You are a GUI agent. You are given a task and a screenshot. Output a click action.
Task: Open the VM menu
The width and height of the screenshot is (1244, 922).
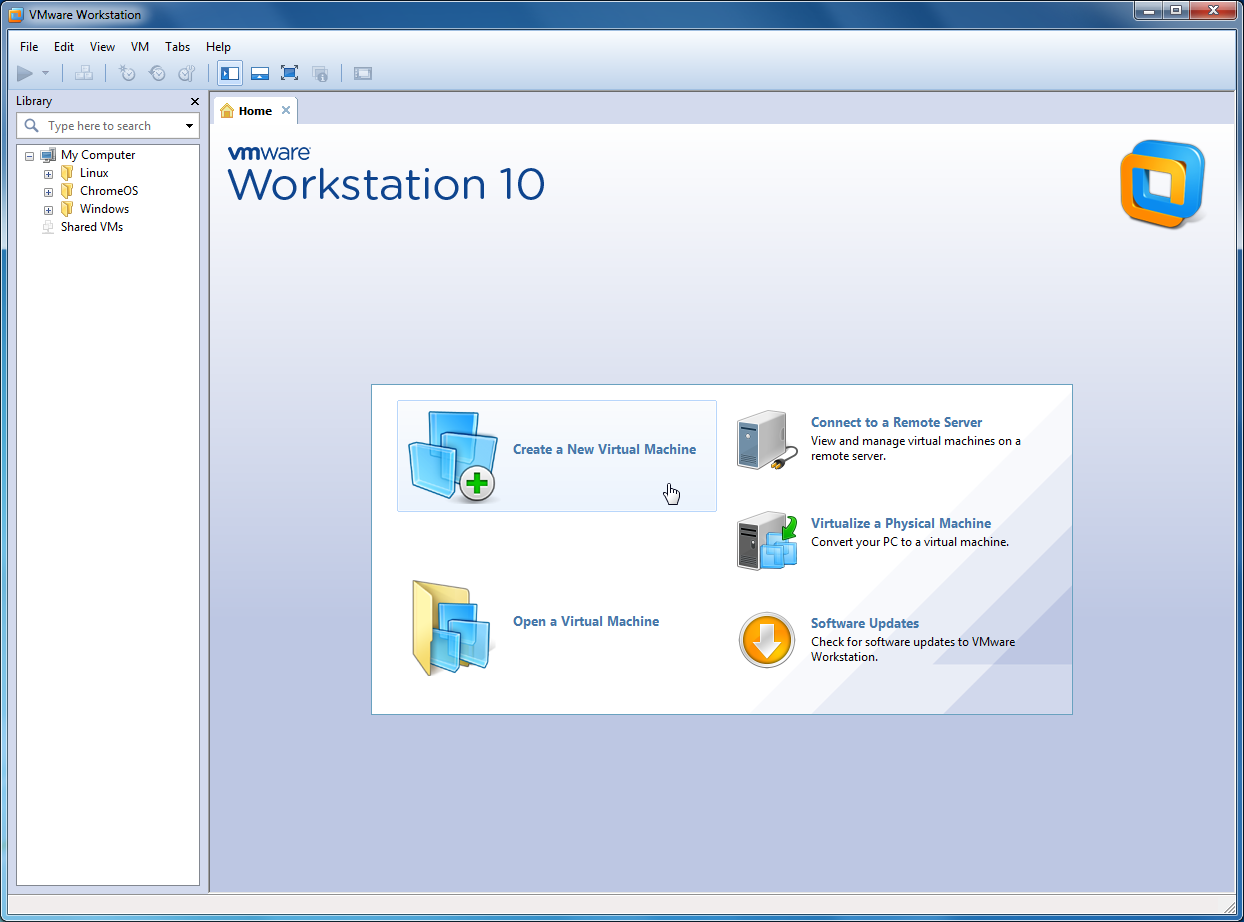(x=140, y=47)
